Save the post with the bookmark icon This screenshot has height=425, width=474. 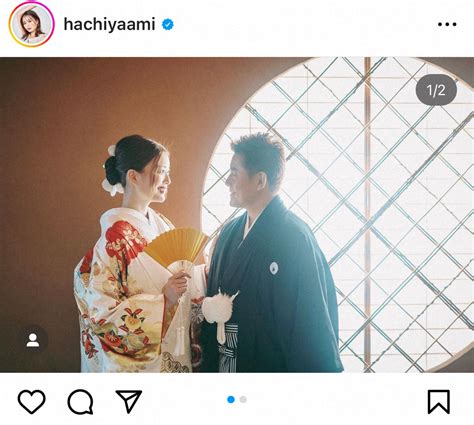pos(439,402)
